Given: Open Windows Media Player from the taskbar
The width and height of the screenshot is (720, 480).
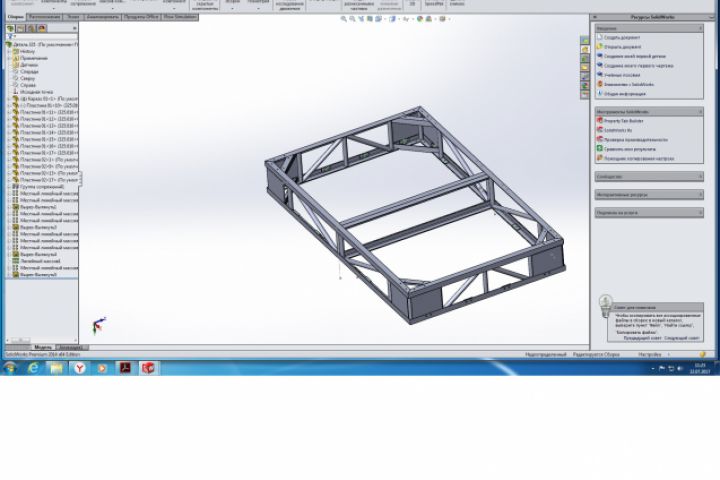Looking at the screenshot, I should click(x=102, y=368).
